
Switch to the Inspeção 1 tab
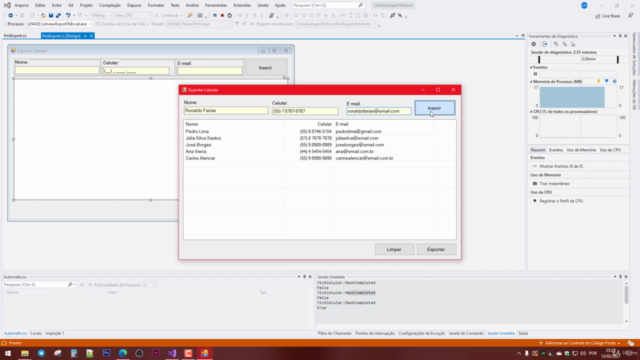coord(55,333)
